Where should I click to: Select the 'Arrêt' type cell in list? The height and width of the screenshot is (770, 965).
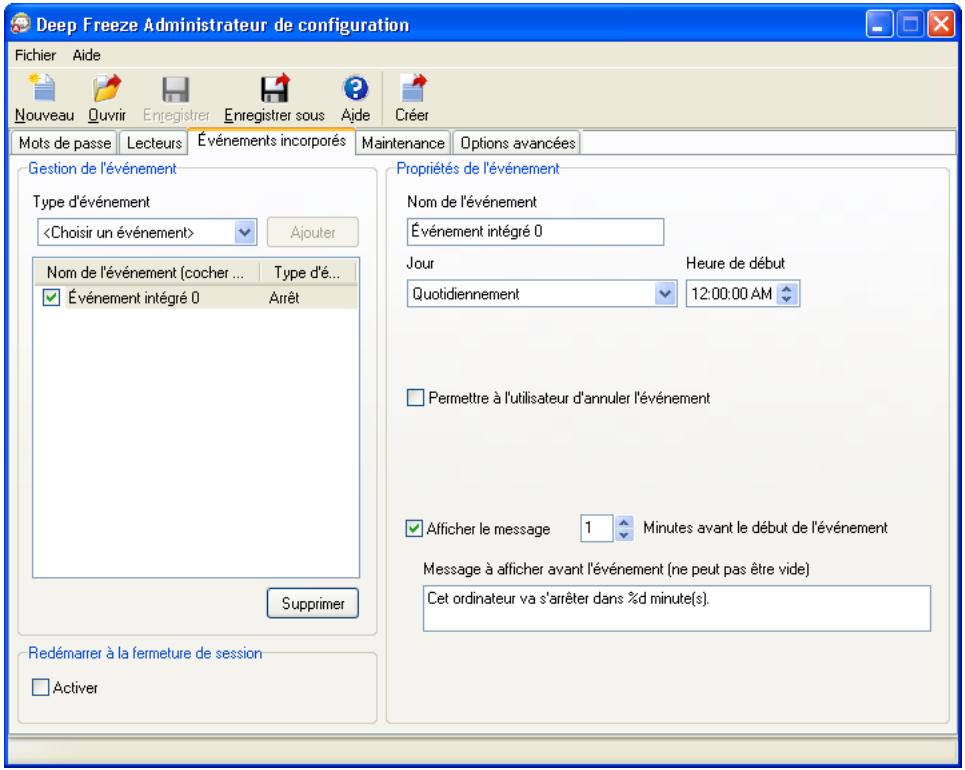point(284,298)
